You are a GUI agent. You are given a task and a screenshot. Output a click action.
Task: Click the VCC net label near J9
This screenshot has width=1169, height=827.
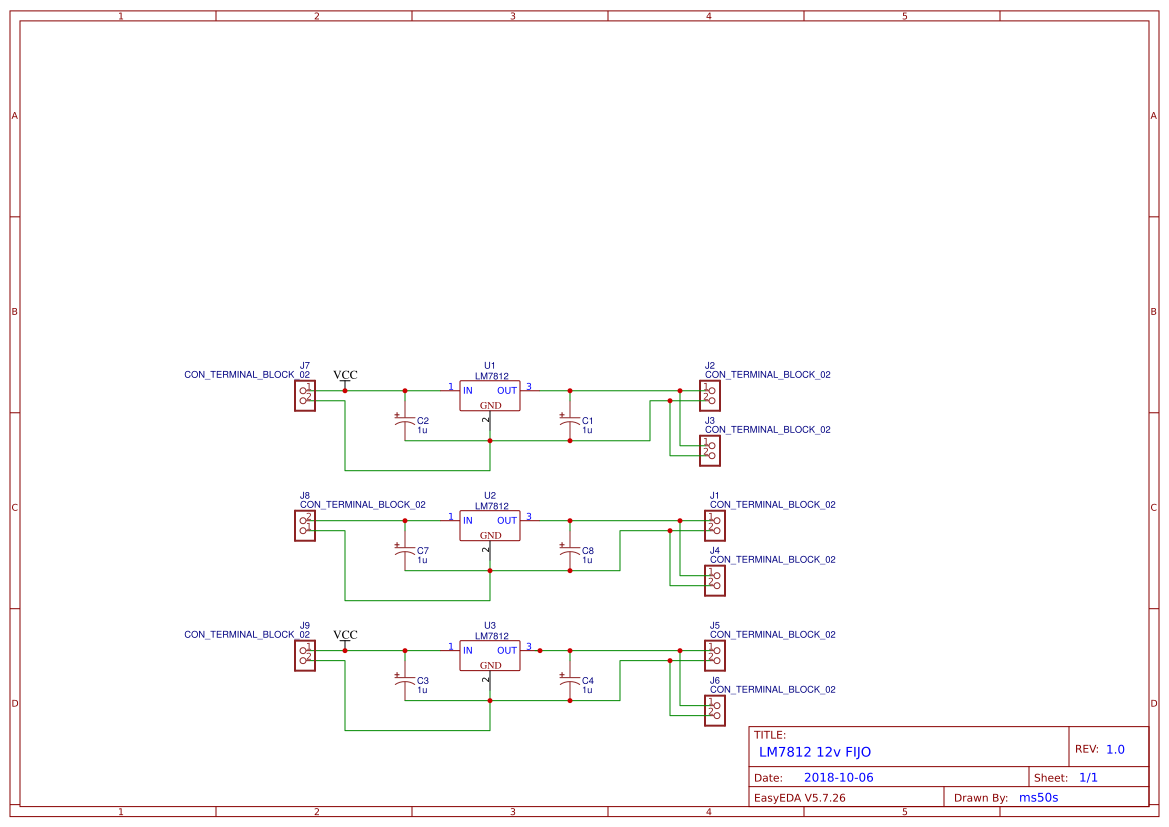(x=344, y=633)
